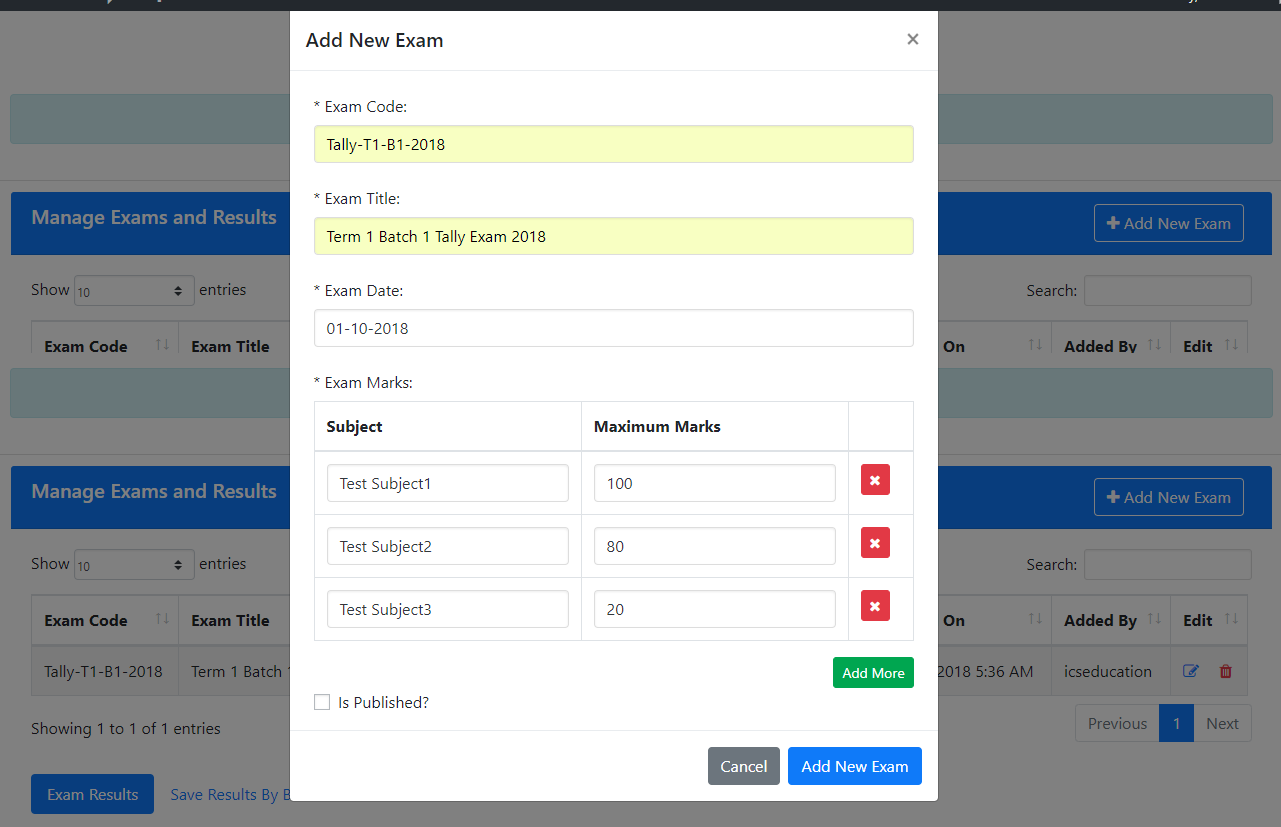The width and height of the screenshot is (1281, 827).
Task: Focus the Exam Date field
Action: click(x=614, y=328)
